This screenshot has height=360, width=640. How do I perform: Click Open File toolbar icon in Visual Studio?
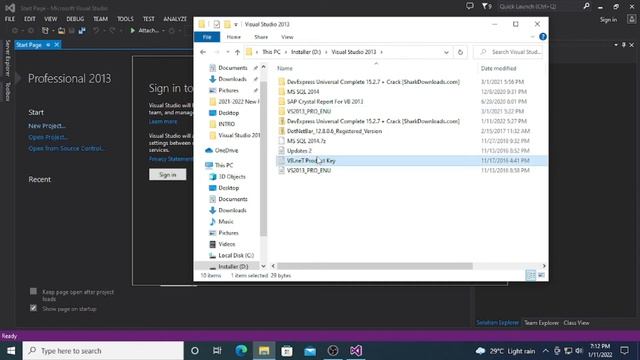61,30
